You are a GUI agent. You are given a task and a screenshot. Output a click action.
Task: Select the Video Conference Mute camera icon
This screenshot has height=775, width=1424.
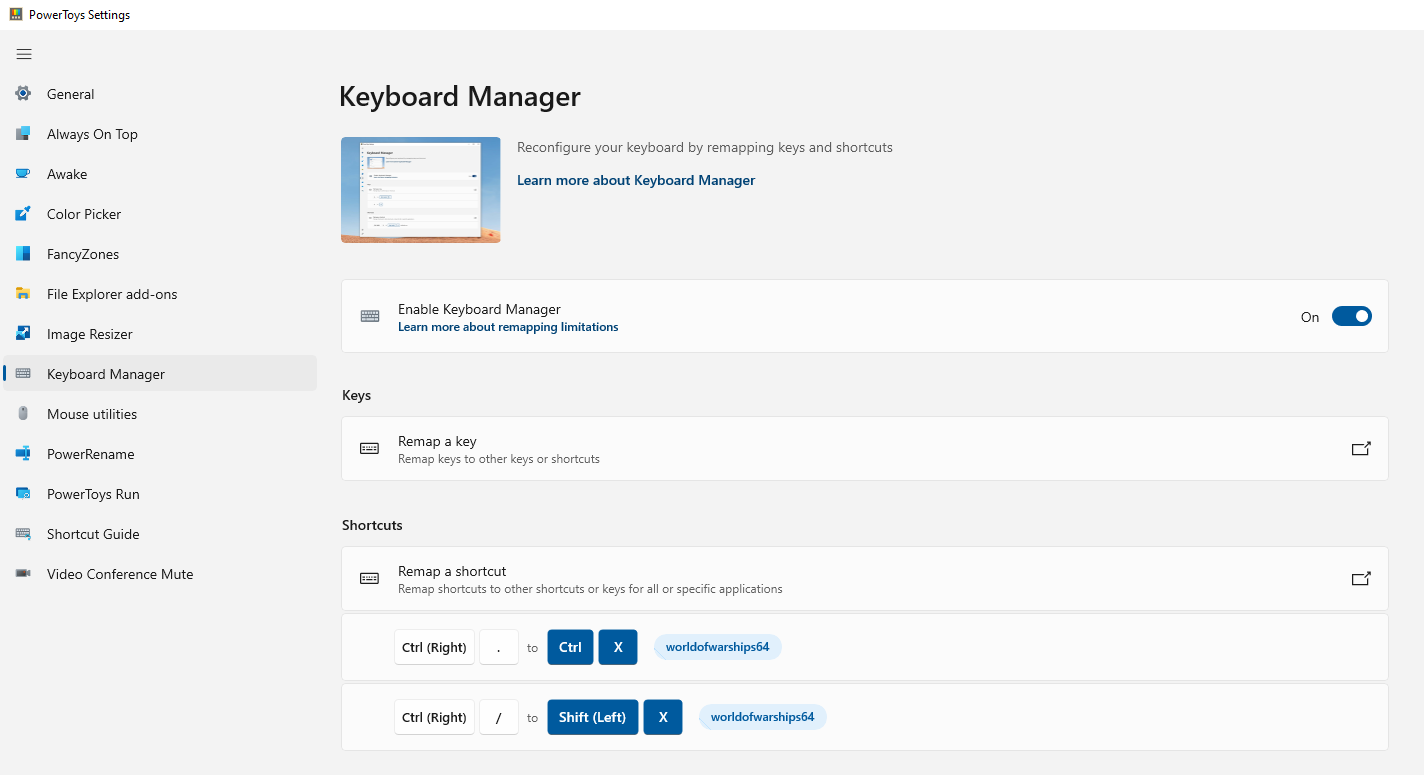coord(23,574)
